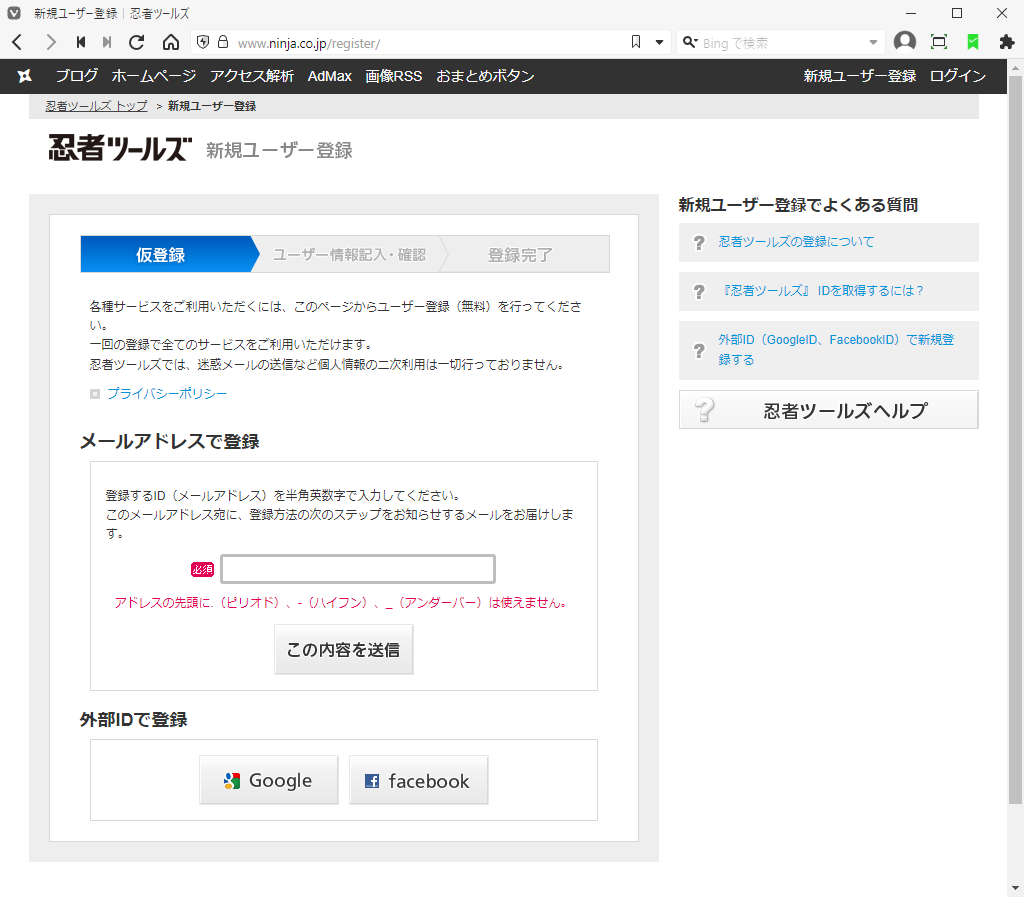
Task: Open the AdMax menu item
Action: [330, 76]
